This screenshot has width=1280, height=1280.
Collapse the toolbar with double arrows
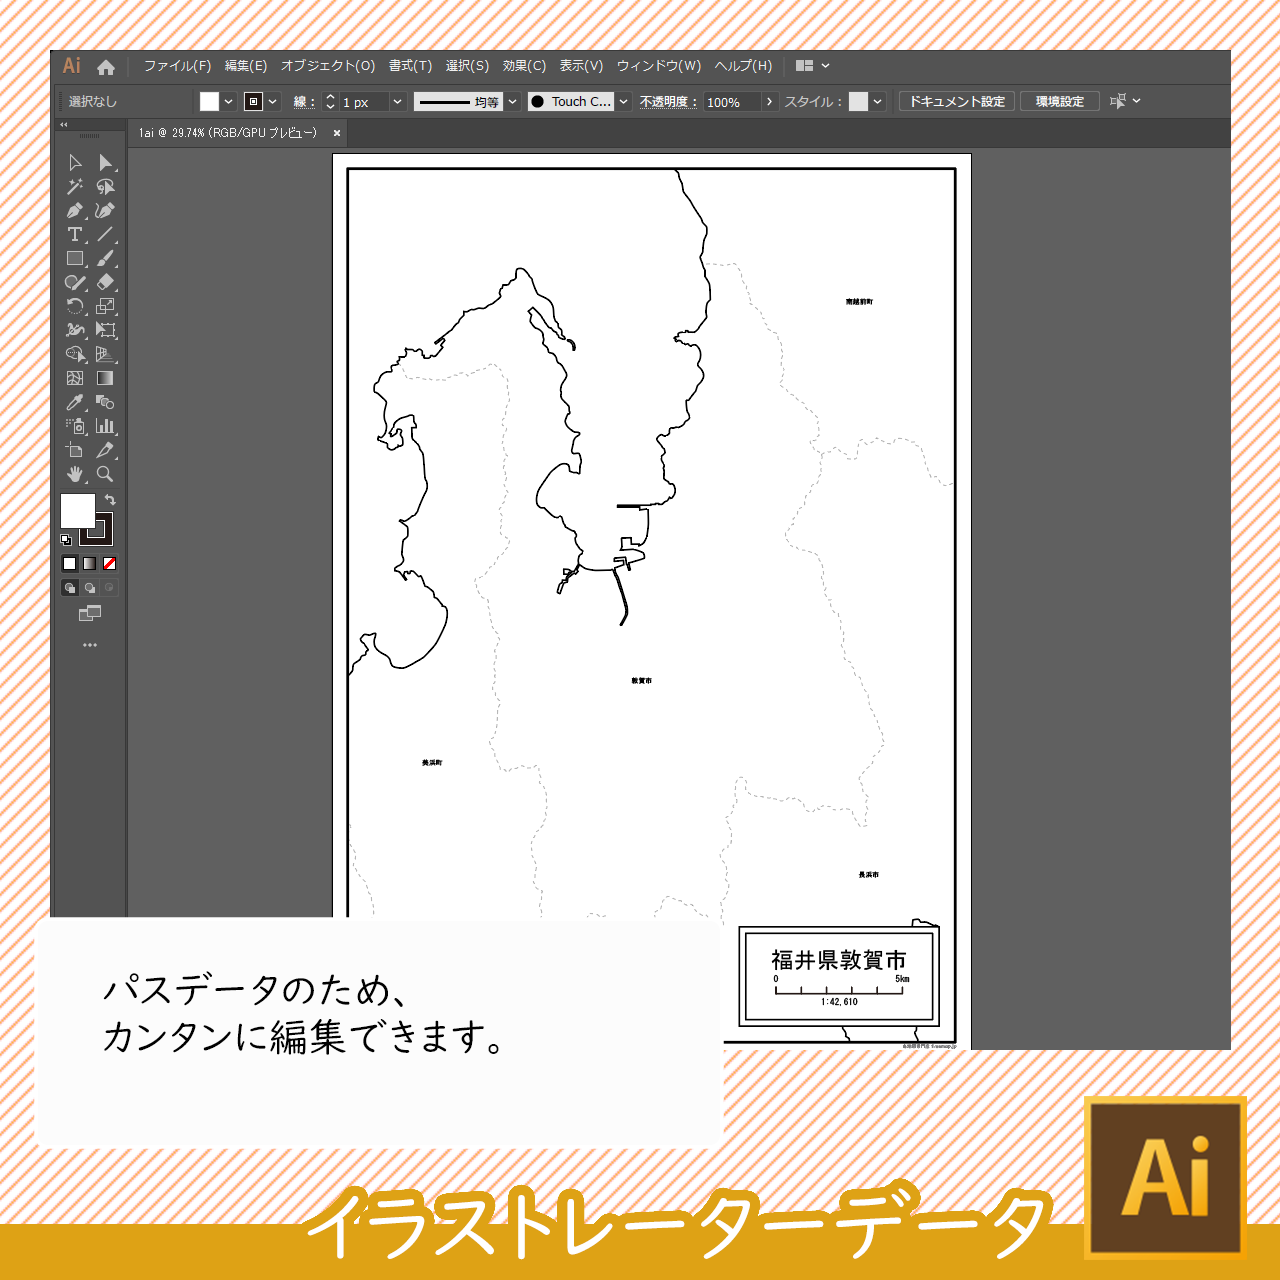click(x=64, y=125)
